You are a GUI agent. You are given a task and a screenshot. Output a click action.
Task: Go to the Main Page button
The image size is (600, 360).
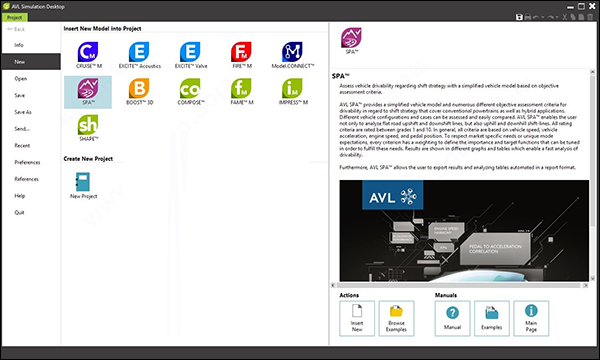[x=531, y=318]
